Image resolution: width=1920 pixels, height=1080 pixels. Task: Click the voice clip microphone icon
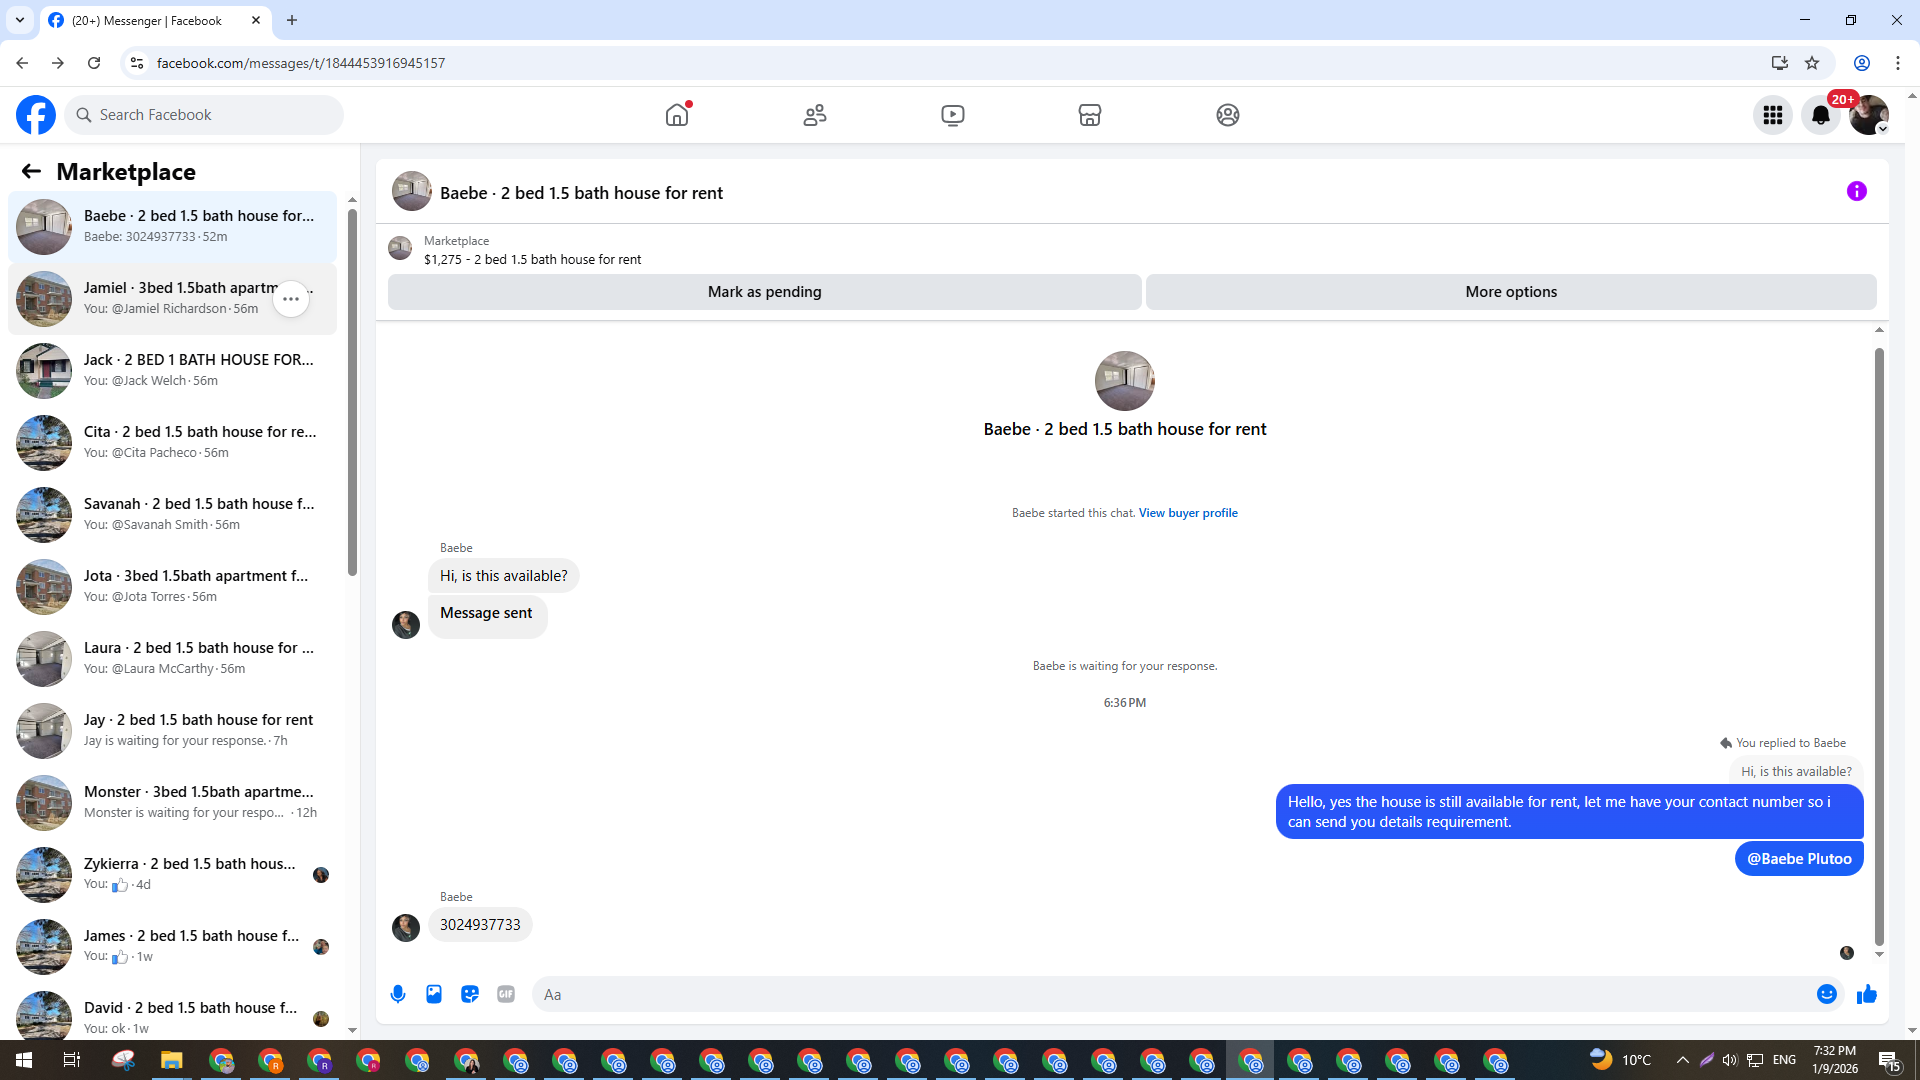(398, 994)
